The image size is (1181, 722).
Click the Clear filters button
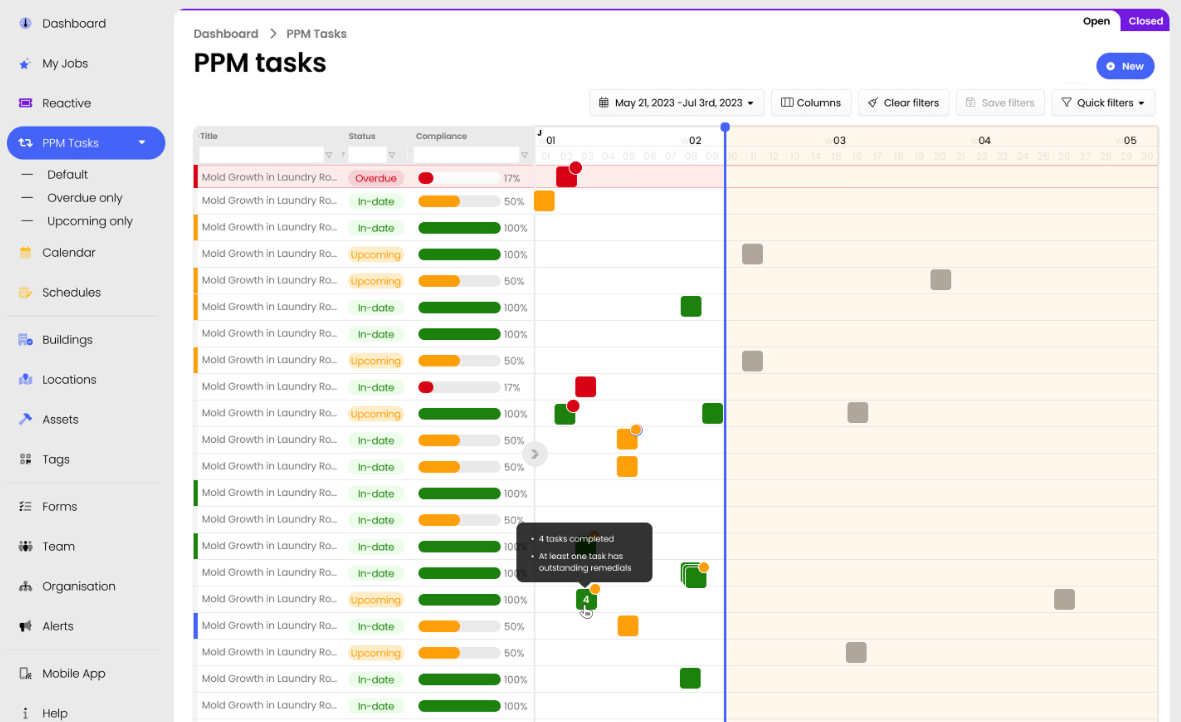pyautogui.click(x=903, y=102)
